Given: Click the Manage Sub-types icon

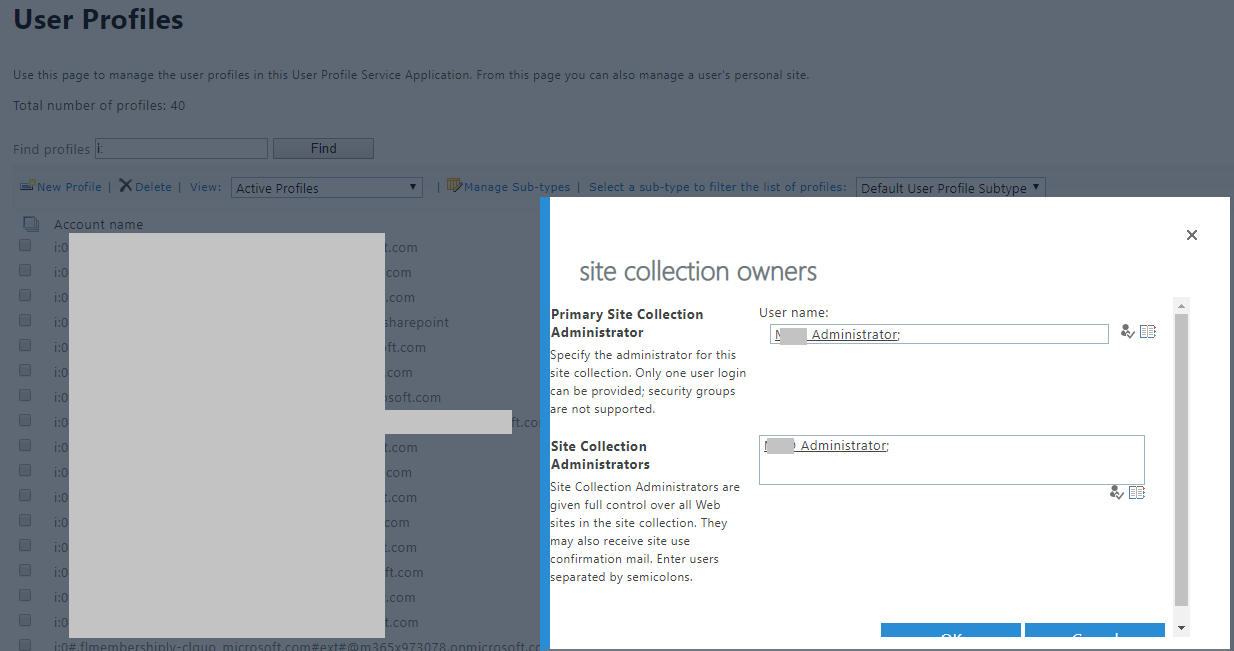Looking at the screenshot, I should 455,186.
